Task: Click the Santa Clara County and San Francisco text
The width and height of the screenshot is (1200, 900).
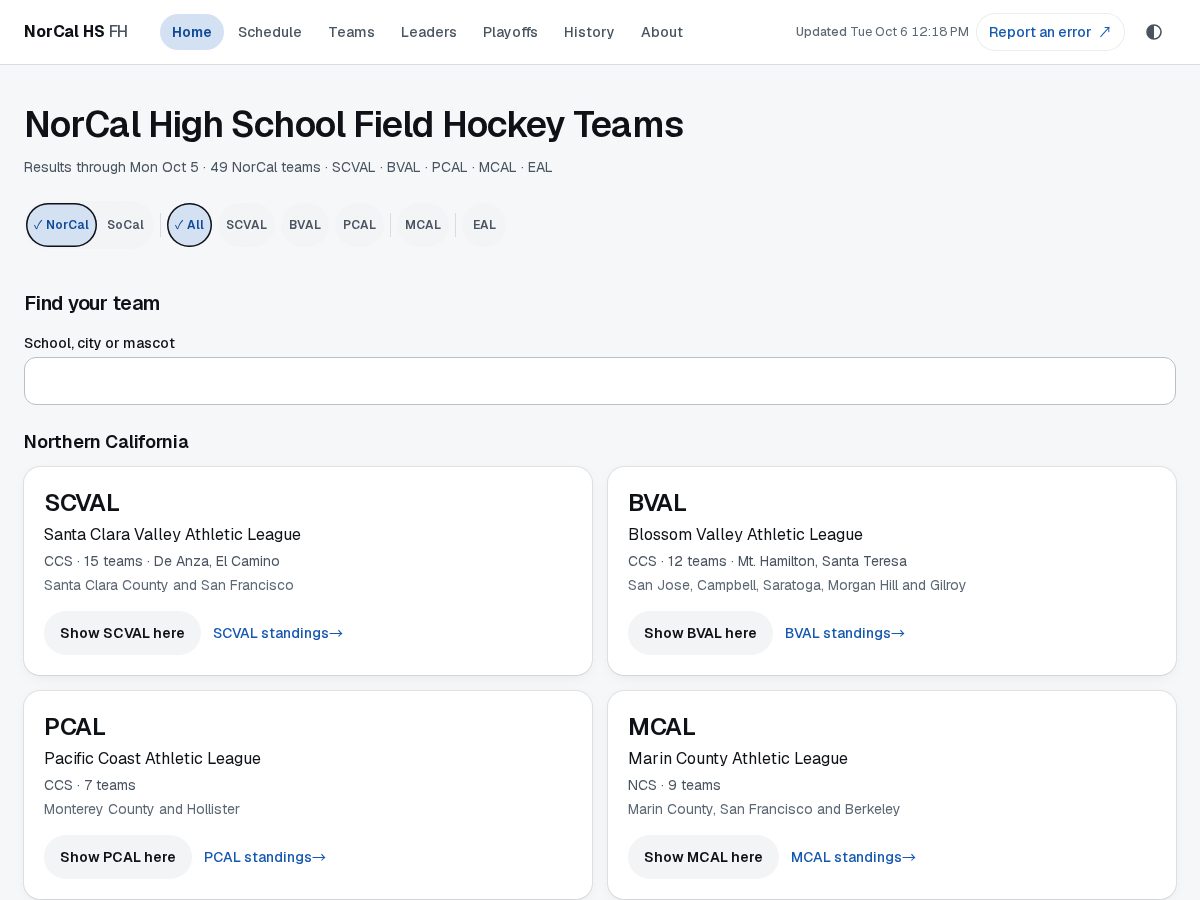Action: tap(169, 585)
